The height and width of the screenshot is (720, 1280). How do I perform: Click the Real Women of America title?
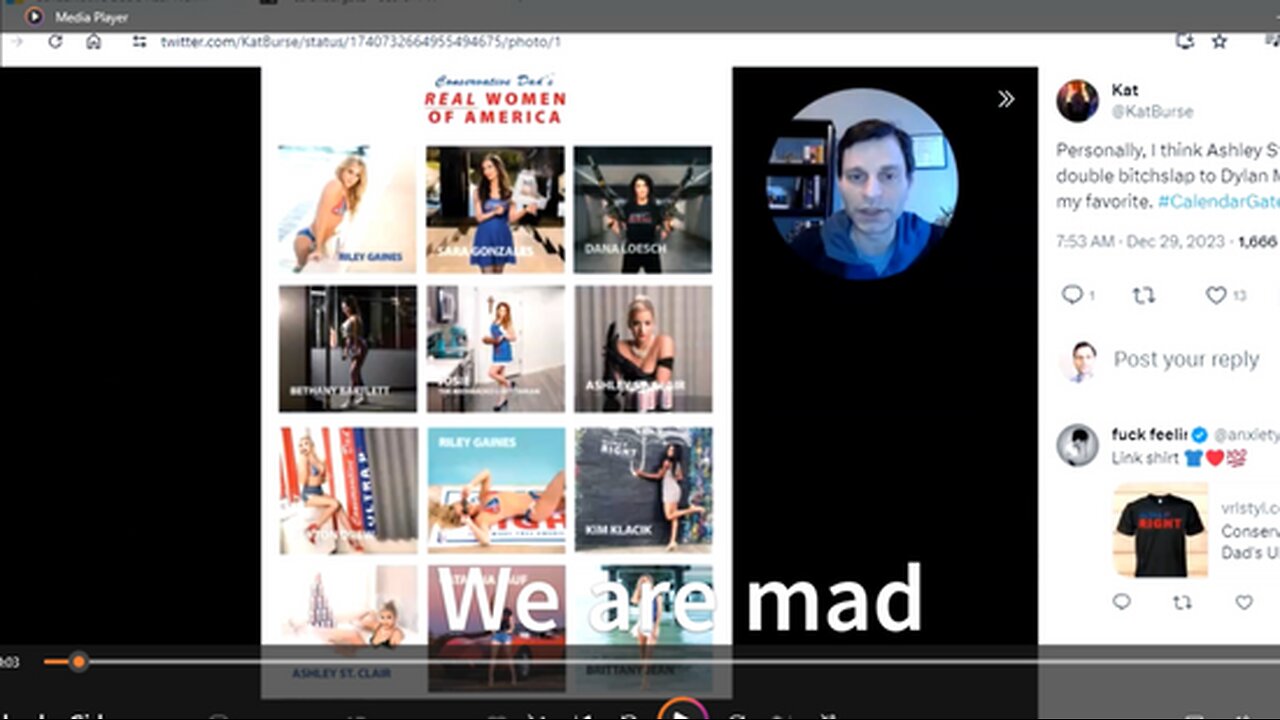[x=495, y=100]
